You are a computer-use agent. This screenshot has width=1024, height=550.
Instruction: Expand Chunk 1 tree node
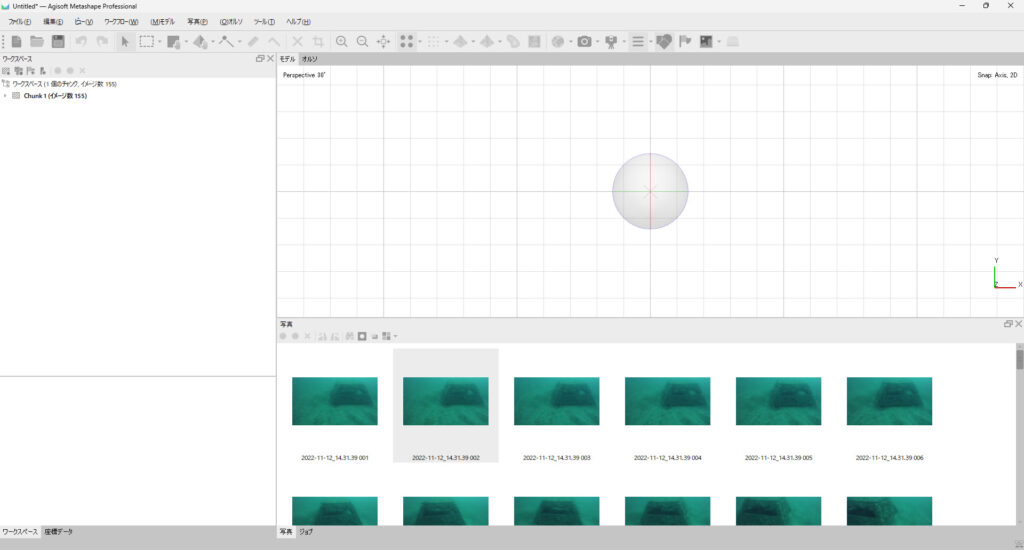(x=5, y=96)
